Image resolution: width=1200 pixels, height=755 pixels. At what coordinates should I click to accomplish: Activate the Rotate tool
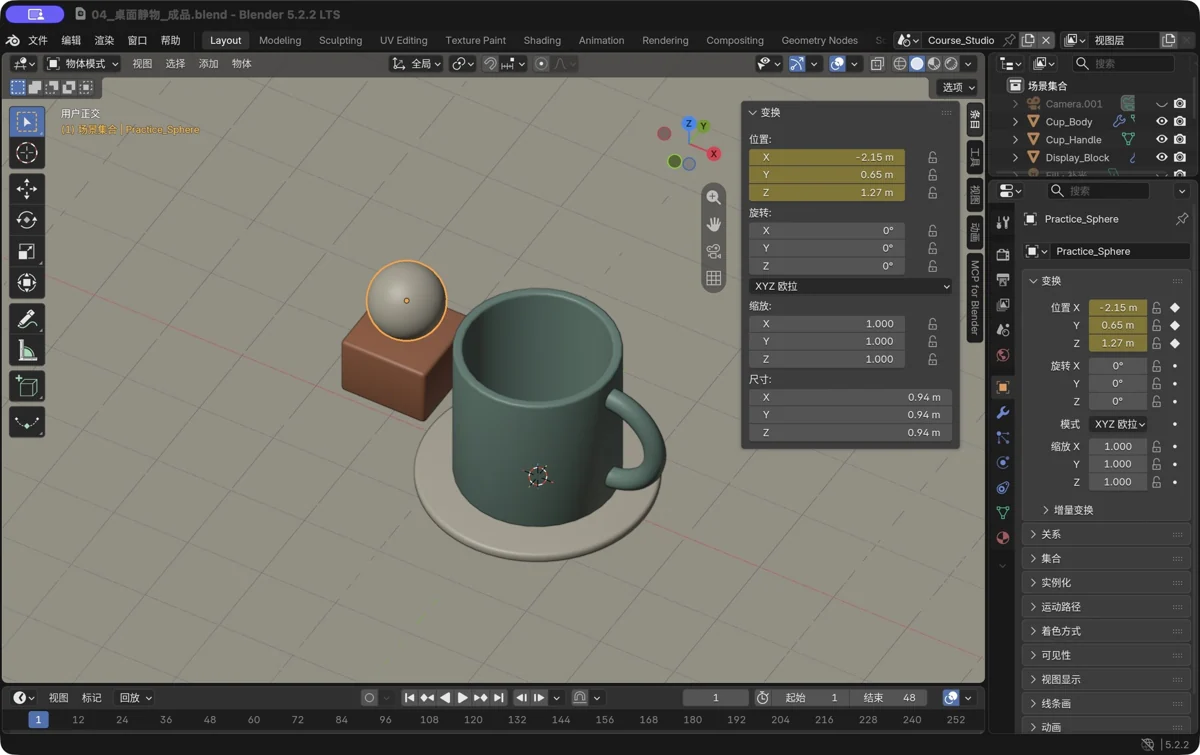pos(27,220)
